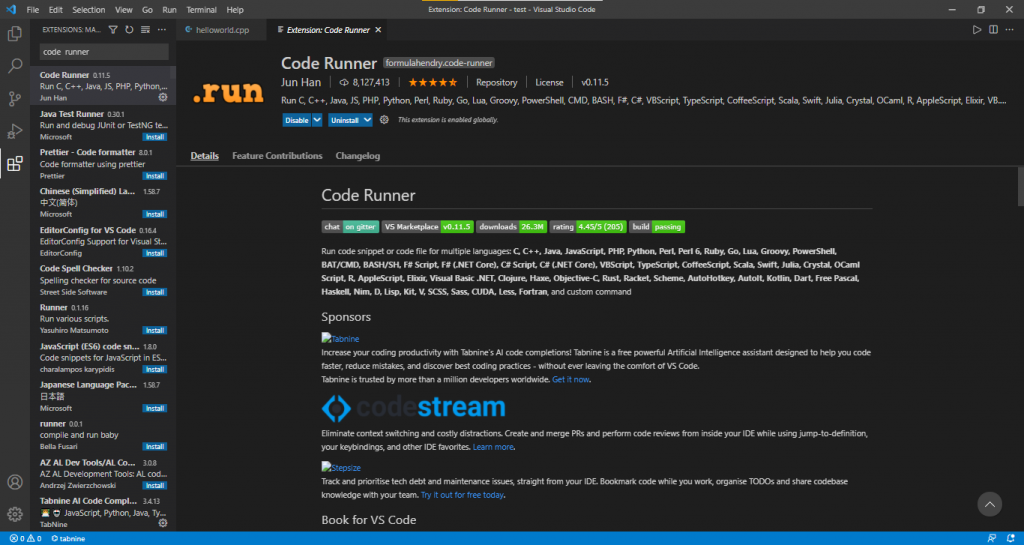
Task: Open the tabnine status bar item
Action: coord(68,538)
